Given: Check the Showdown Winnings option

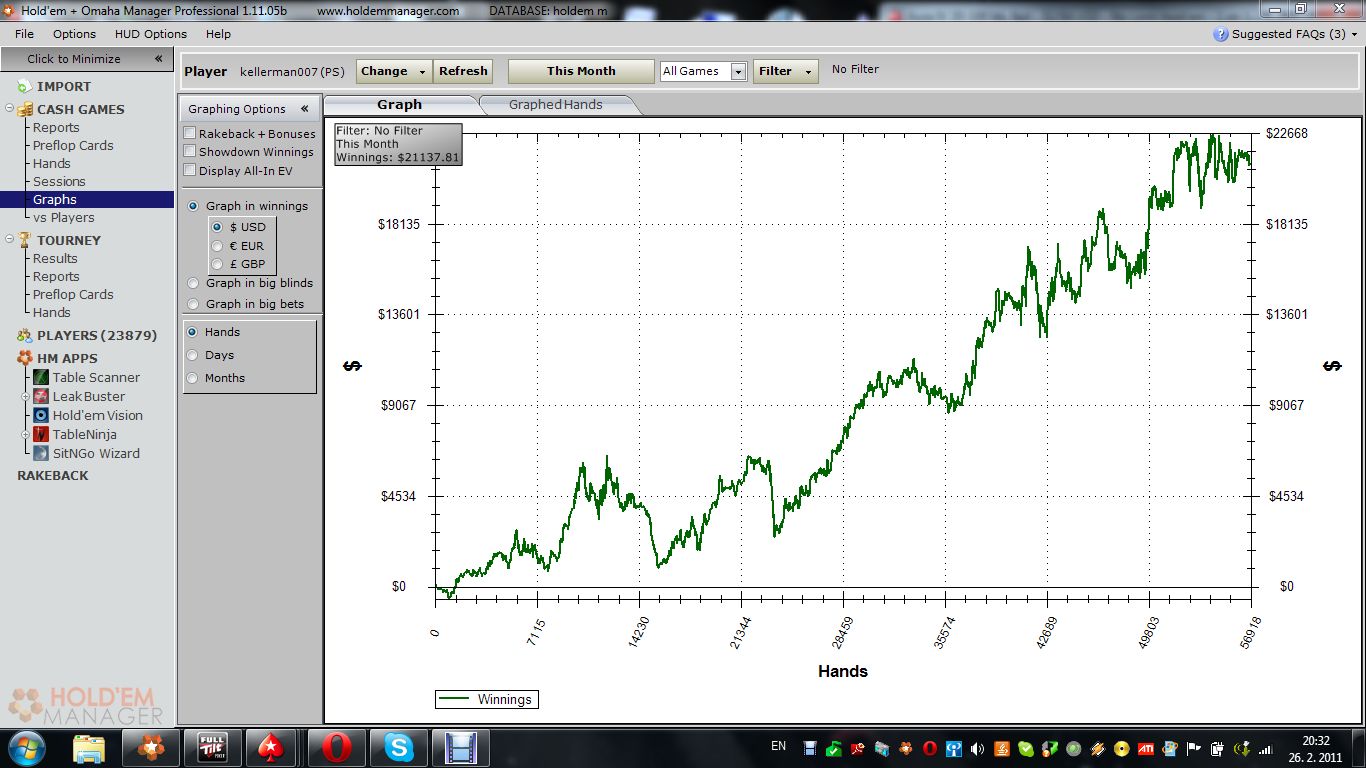Looking at the screenshot, I should [190, 152].
